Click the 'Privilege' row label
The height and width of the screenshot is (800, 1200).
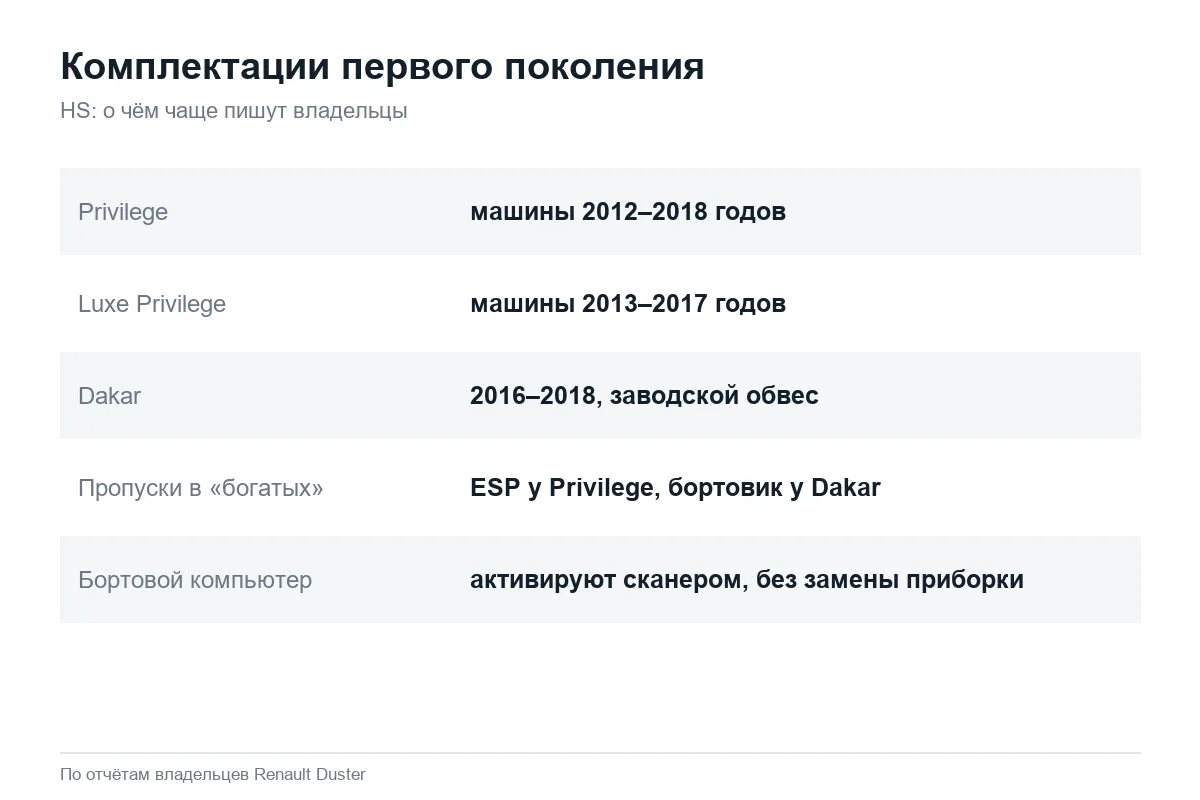coord(123,212)
